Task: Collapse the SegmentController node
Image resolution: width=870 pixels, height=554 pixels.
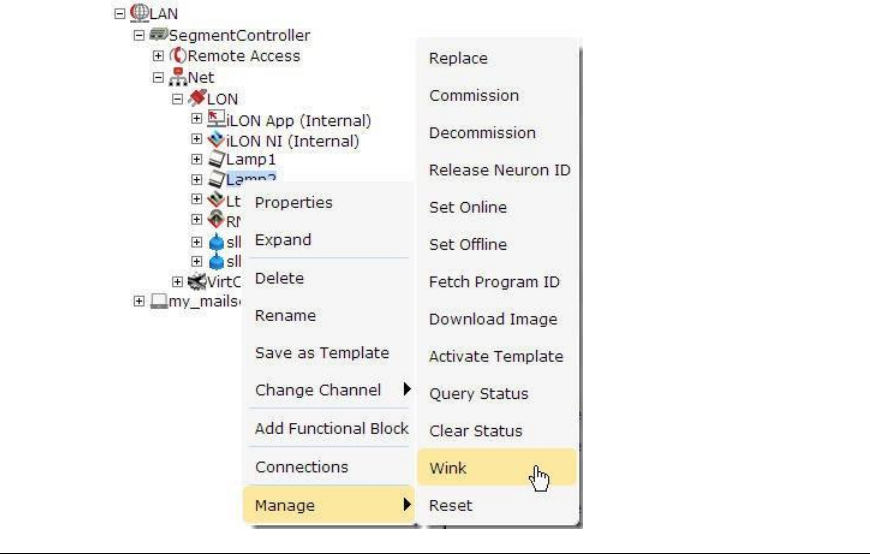Action: click(139, 36)
